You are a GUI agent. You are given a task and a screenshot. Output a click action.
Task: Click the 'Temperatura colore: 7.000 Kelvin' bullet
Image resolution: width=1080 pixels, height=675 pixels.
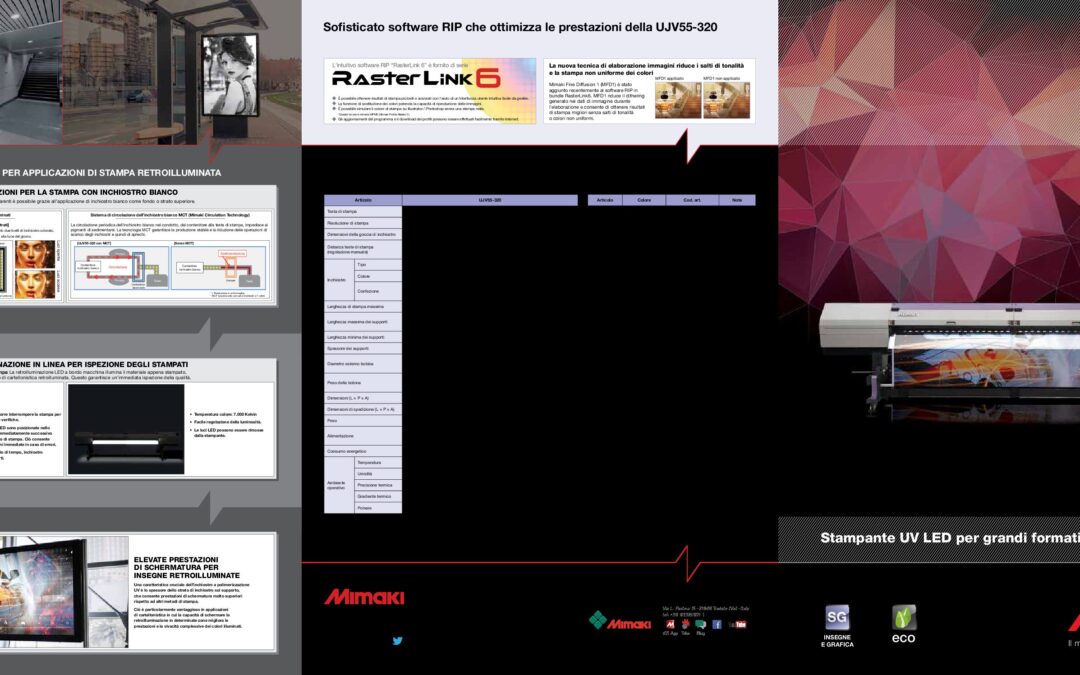coord(224,415)
